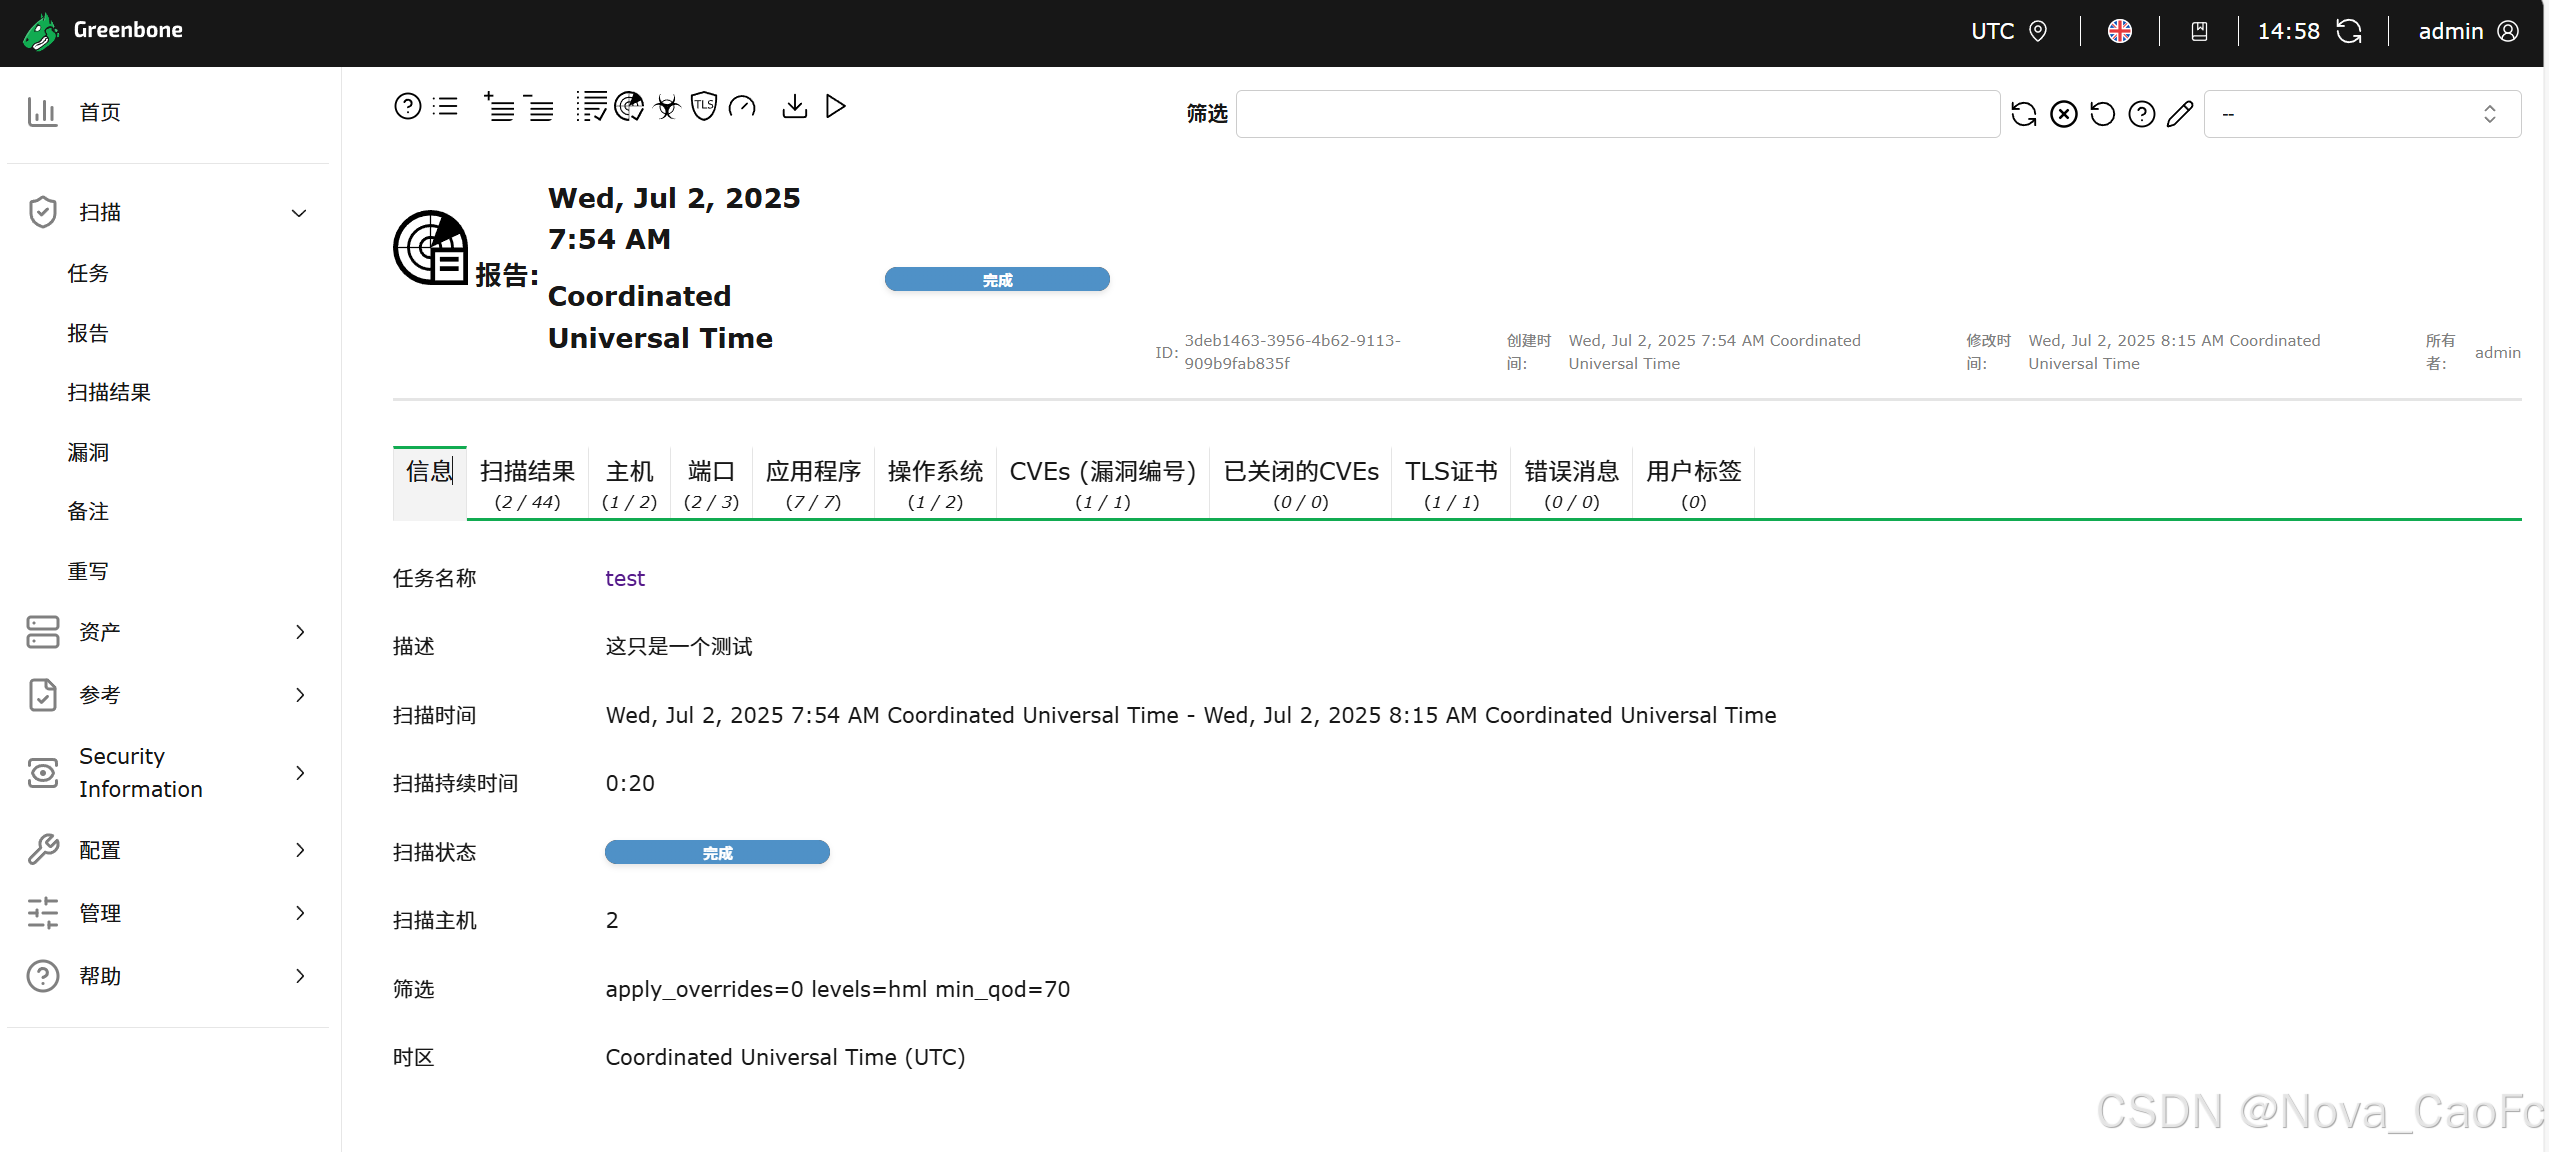Remove report from assets minus-list icon

click(x=540, y=106)
